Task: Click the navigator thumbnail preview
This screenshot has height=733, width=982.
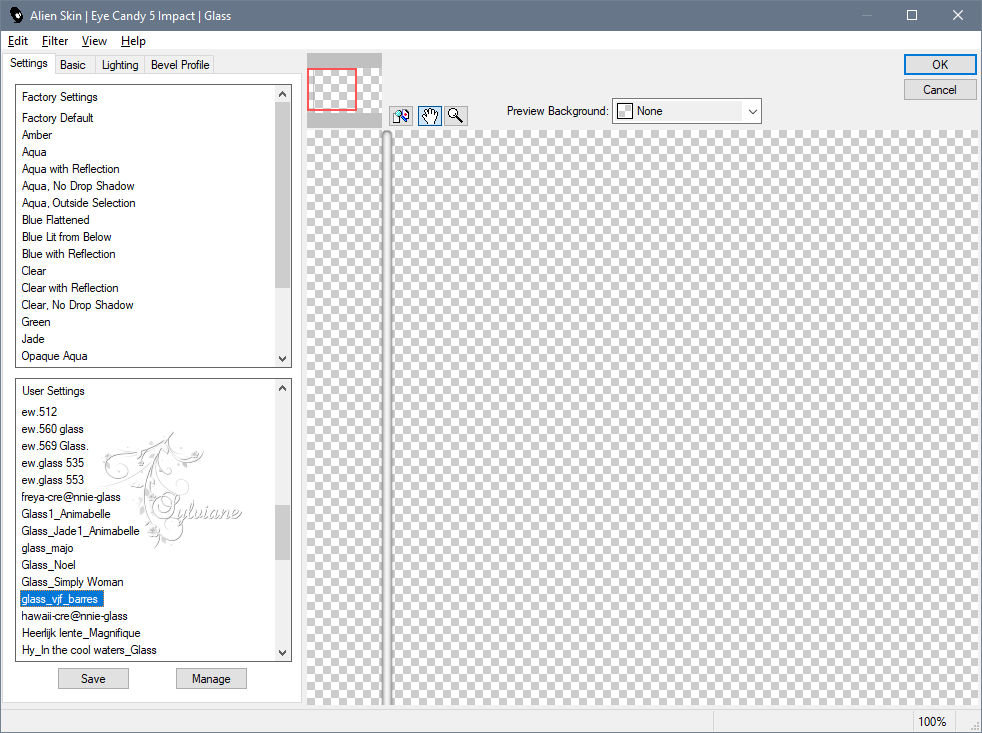Action: coord(344,90)
